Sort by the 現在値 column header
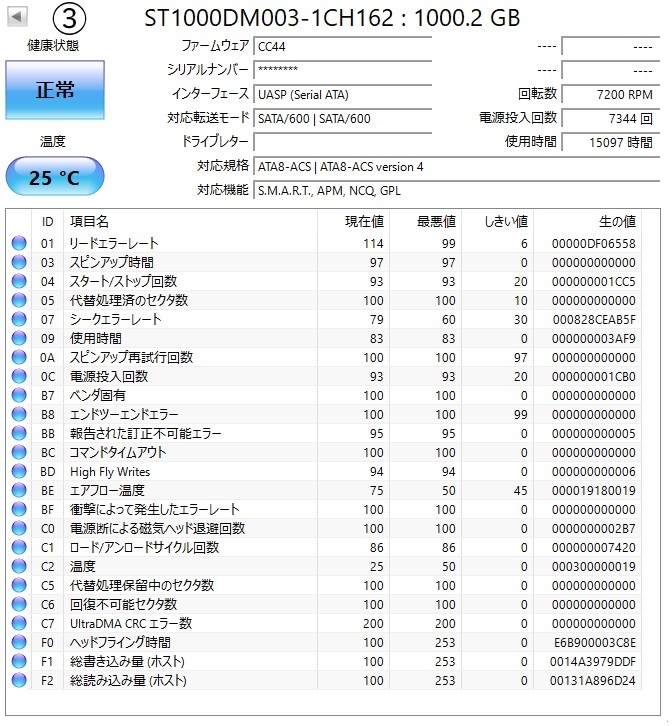The height and width of the screenshot is (726, 672). click(x=354, y=222)
